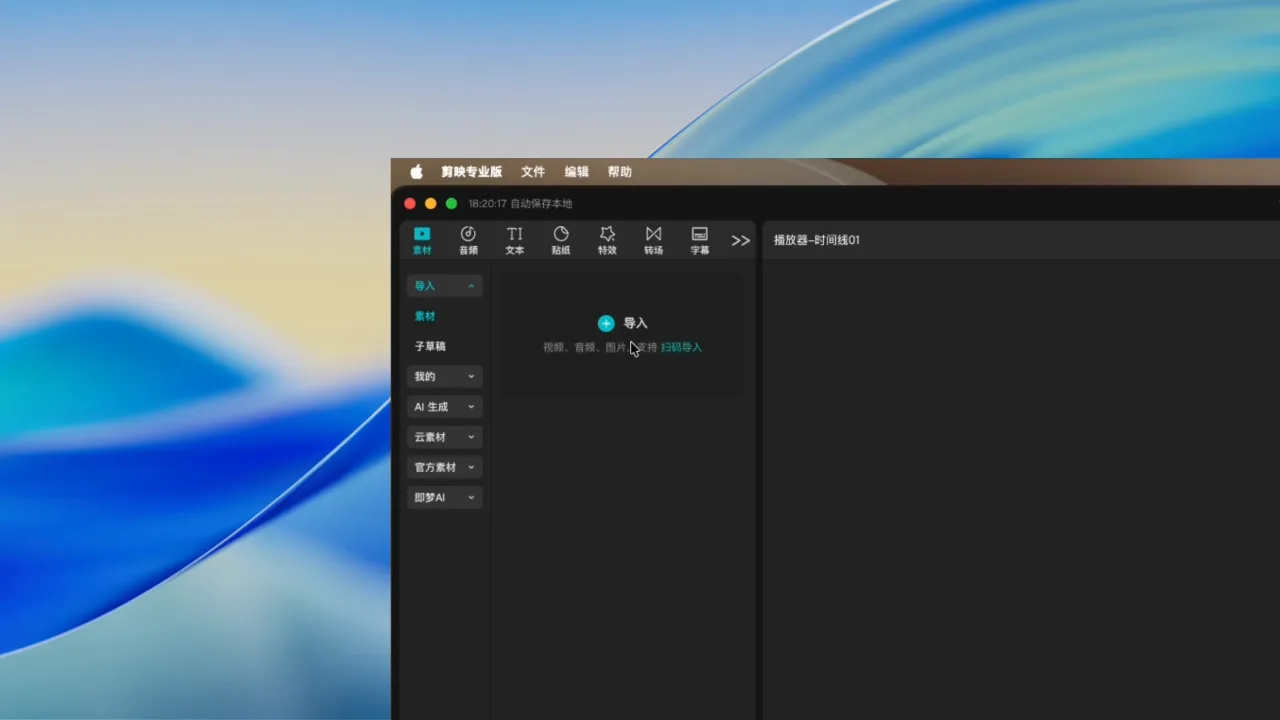Open the Apple menu
The width and height of the screenshot is (1280, 720).
click(x=416, y=172)
